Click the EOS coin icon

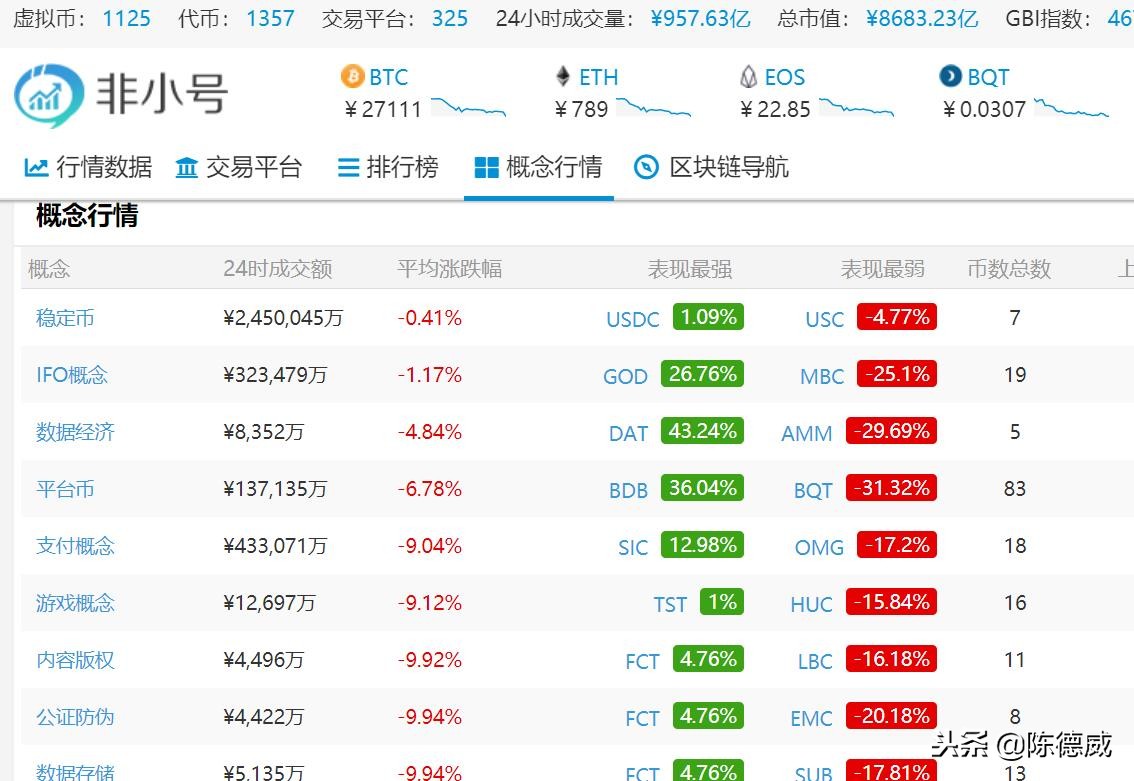pyautogui.click(x=747, y=76)
